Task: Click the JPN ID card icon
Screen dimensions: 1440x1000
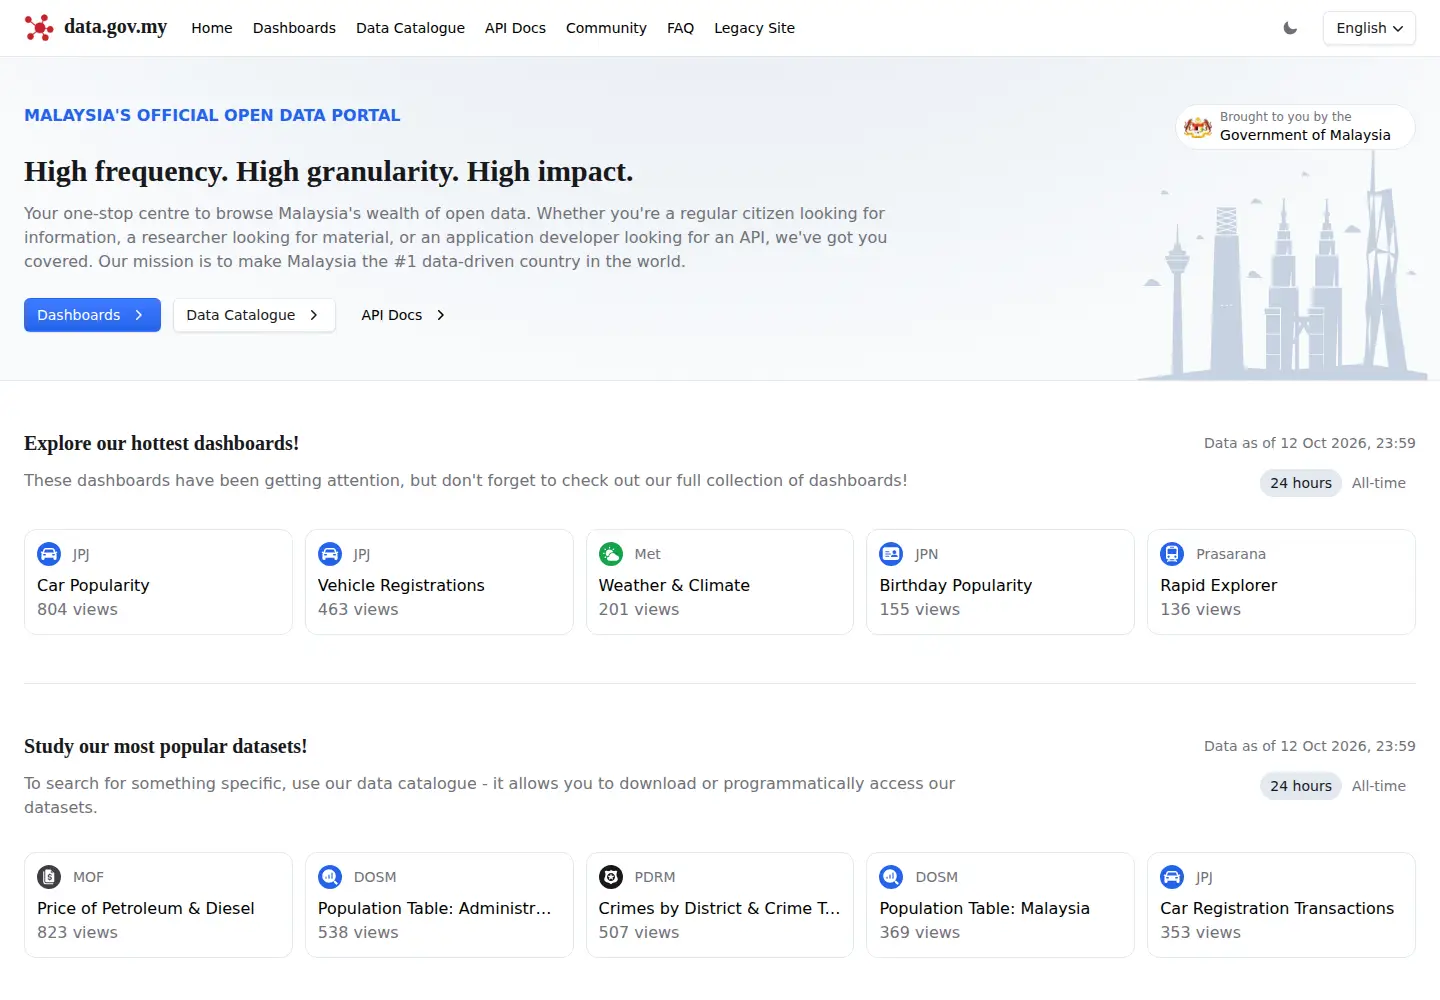Action: pyautogui.click(x=891, y=554)
